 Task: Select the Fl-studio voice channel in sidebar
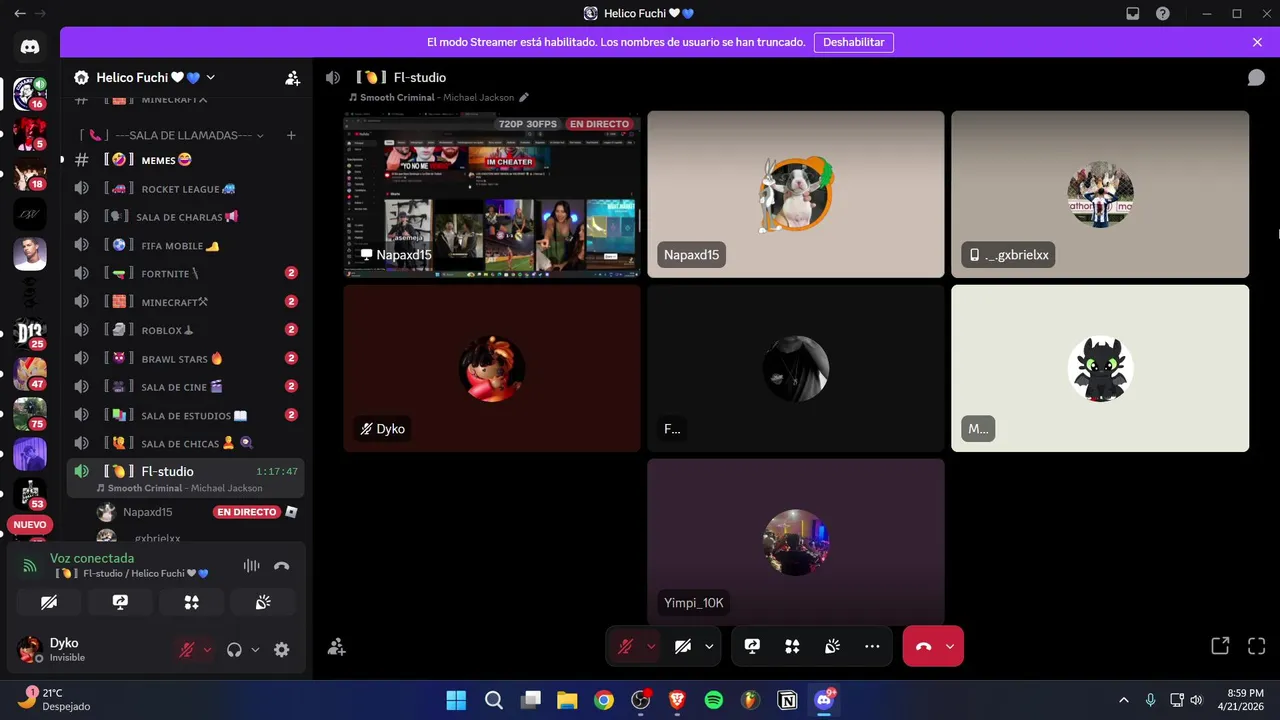click(x=185, y=478)
